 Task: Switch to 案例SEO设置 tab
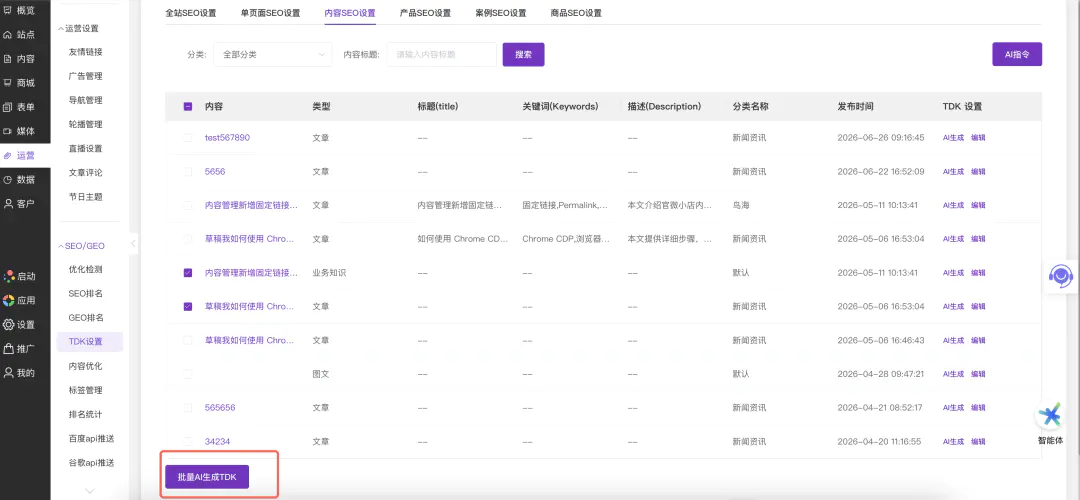pos(501,13)
